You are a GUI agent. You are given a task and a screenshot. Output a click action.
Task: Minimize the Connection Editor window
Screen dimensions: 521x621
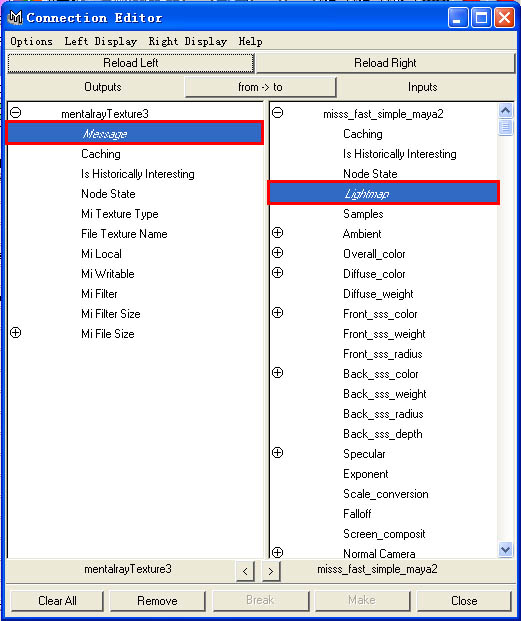[458, 18]
